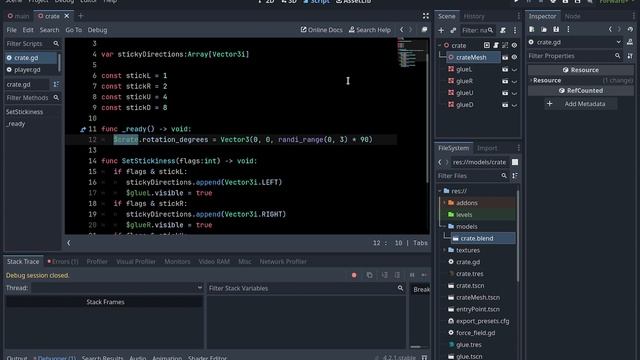Click Add Metadata button

coord(580,104)
